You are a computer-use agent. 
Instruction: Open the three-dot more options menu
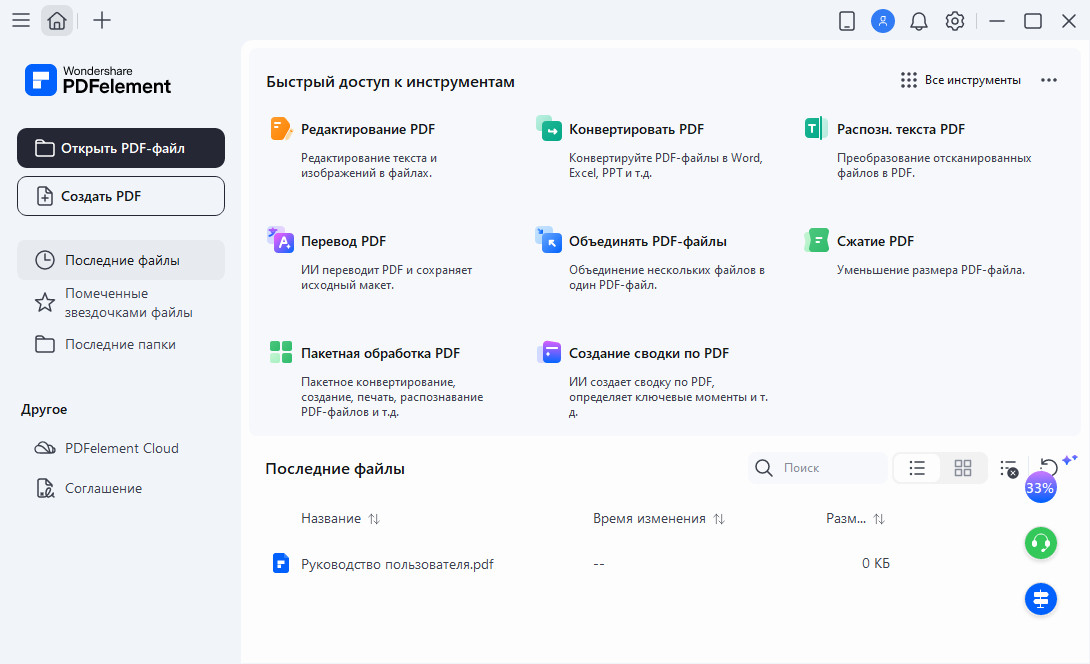pyautogui.click(x=1049, y=81)
